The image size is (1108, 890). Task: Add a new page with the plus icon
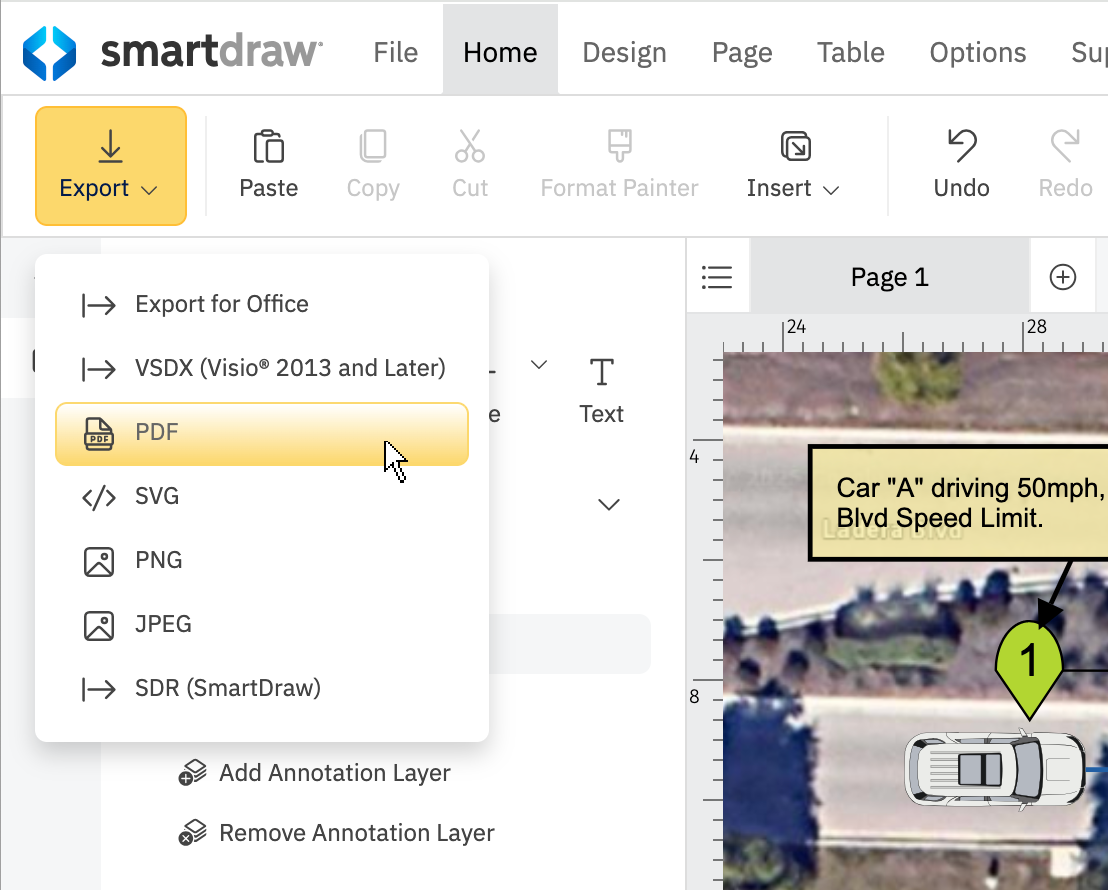tap(1062, 276)
